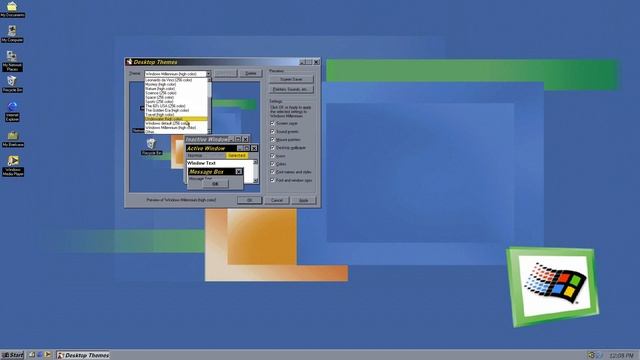The height and width of the screenshot is (360, 640).
Task: Select Nature (high color) theme
Action: pos(176,89)
